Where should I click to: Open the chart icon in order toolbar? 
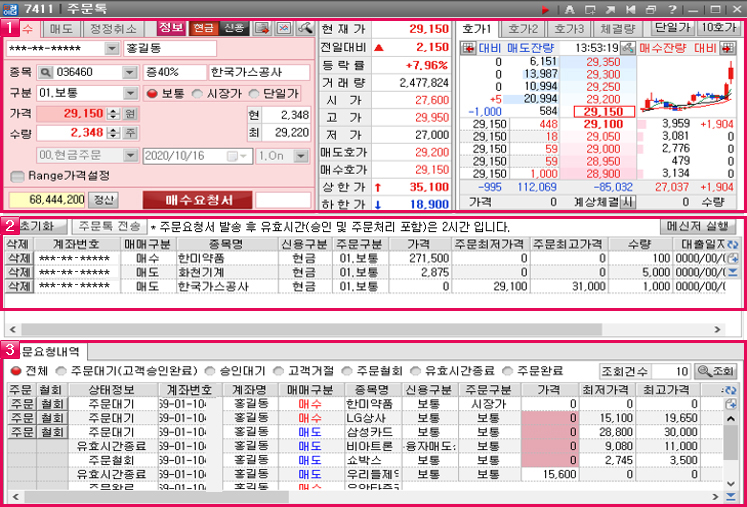[x=284, y=28]
